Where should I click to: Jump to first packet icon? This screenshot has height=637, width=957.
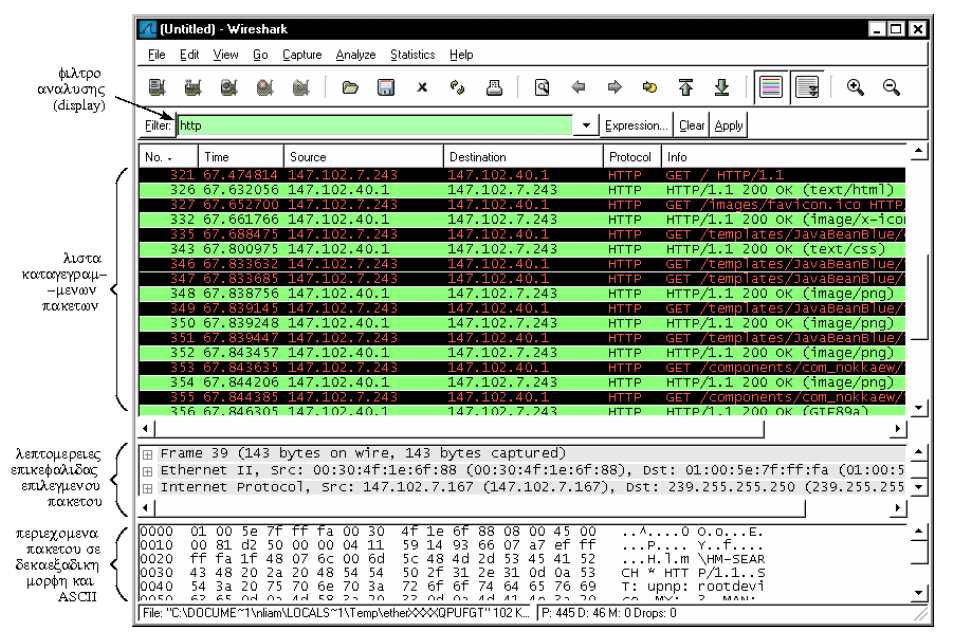(686, 87)
